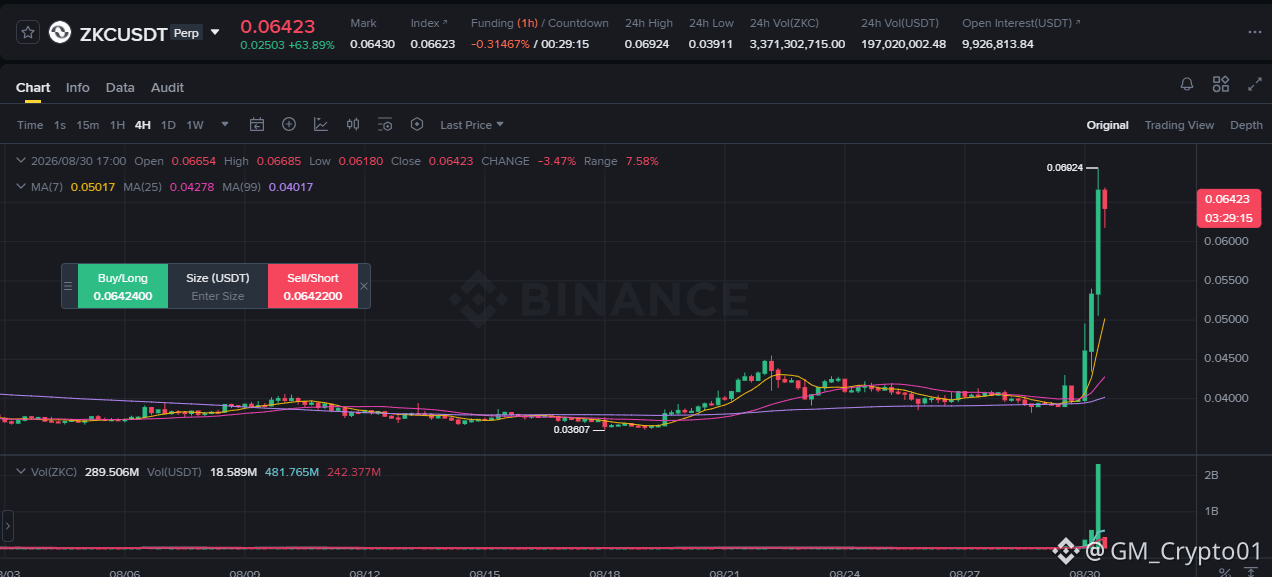Click the Index price info link
The height and width of the screenshot is (577, 1272).
[x=430, y=23]
